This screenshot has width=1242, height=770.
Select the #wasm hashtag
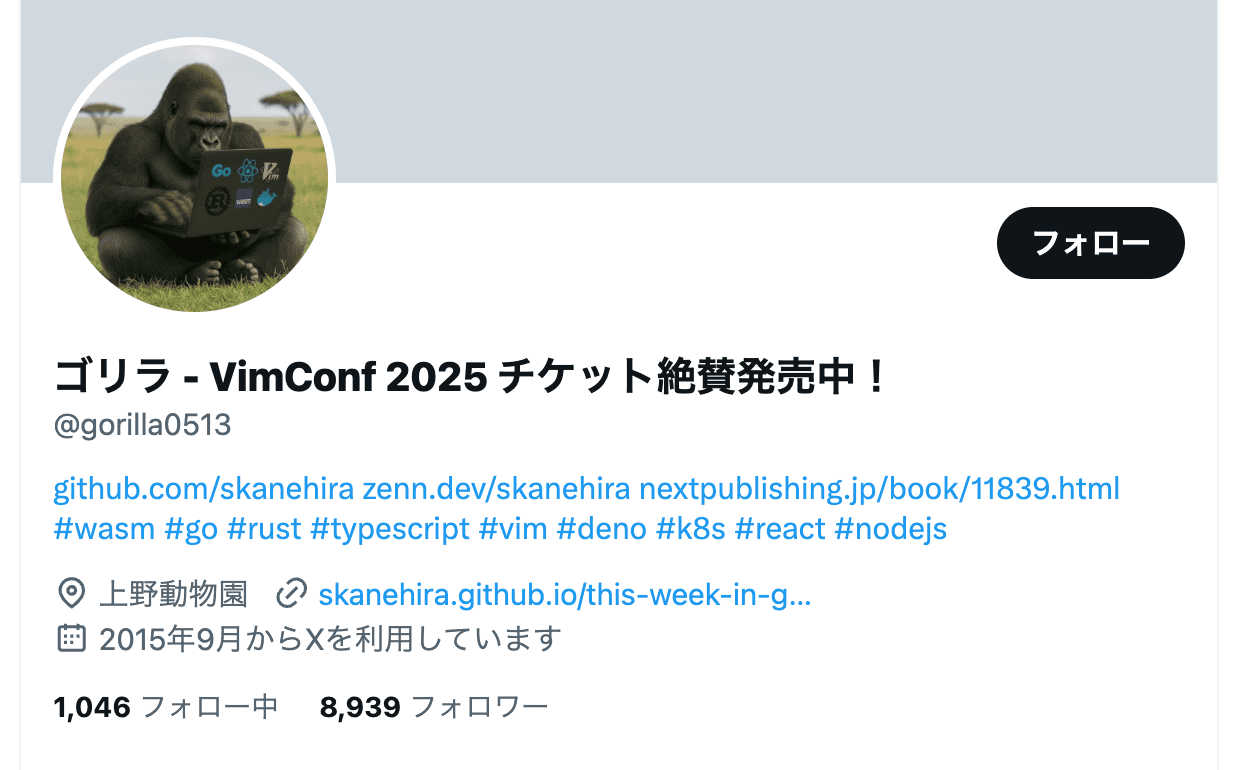tap(105, 529)
